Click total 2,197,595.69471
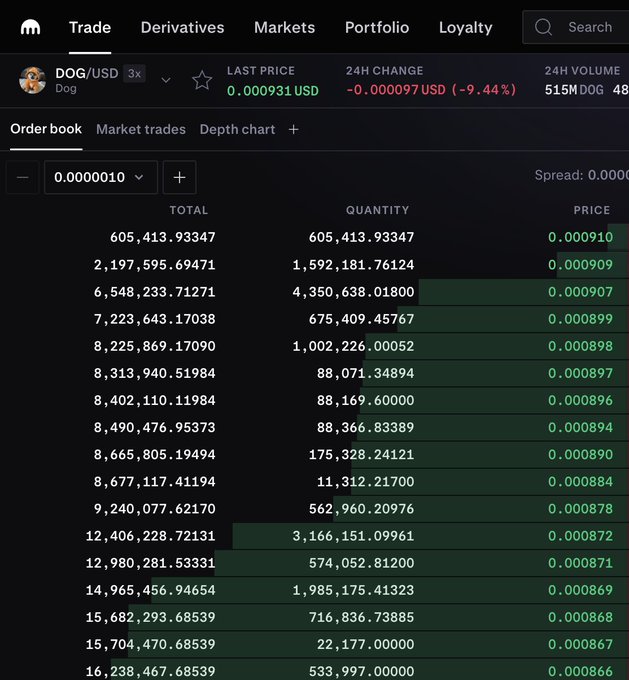 (x=154, y=265)
